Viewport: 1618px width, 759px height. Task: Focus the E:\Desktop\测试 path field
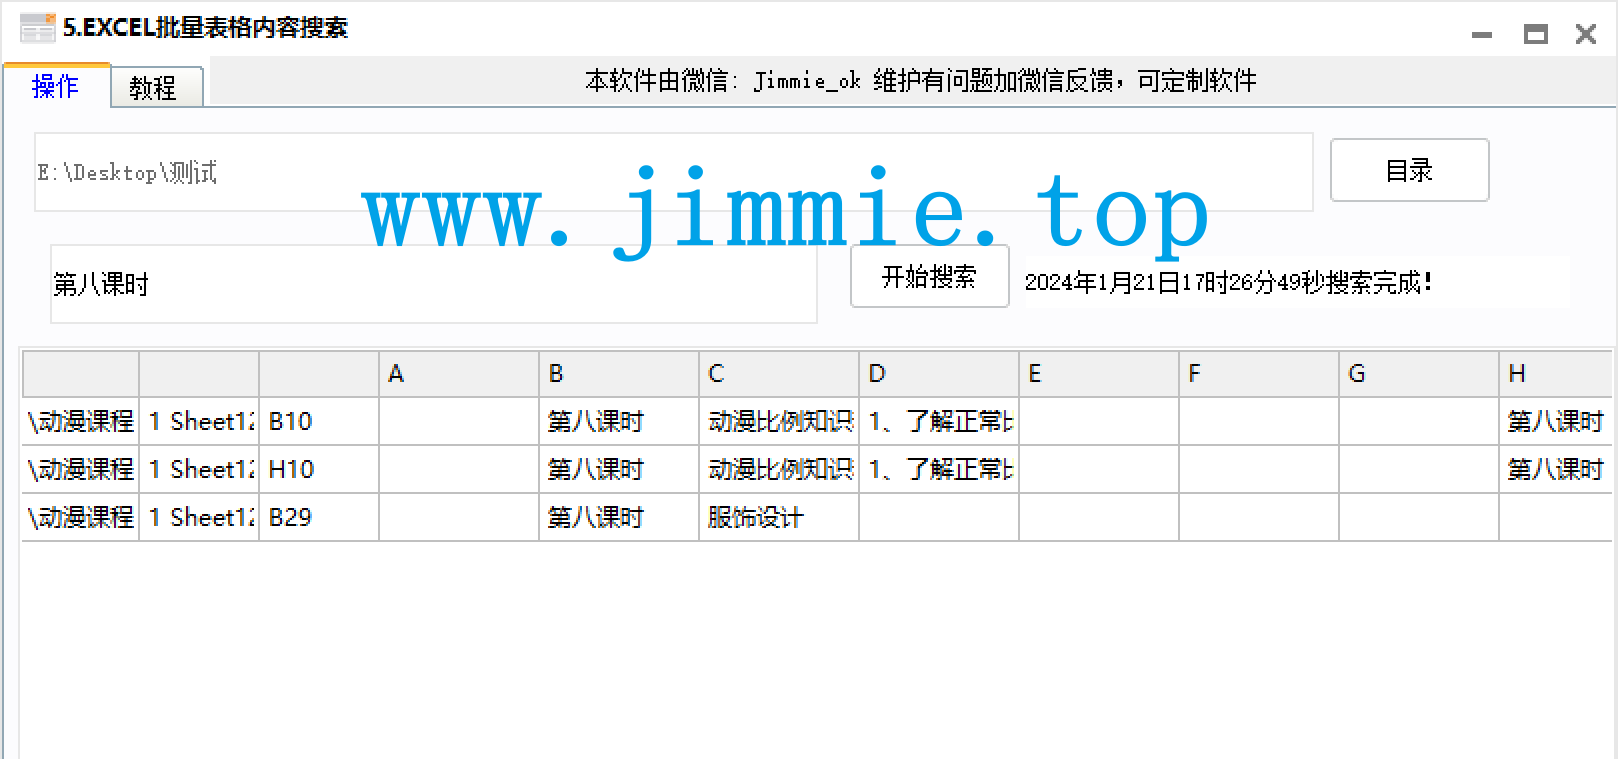[673, 172]
